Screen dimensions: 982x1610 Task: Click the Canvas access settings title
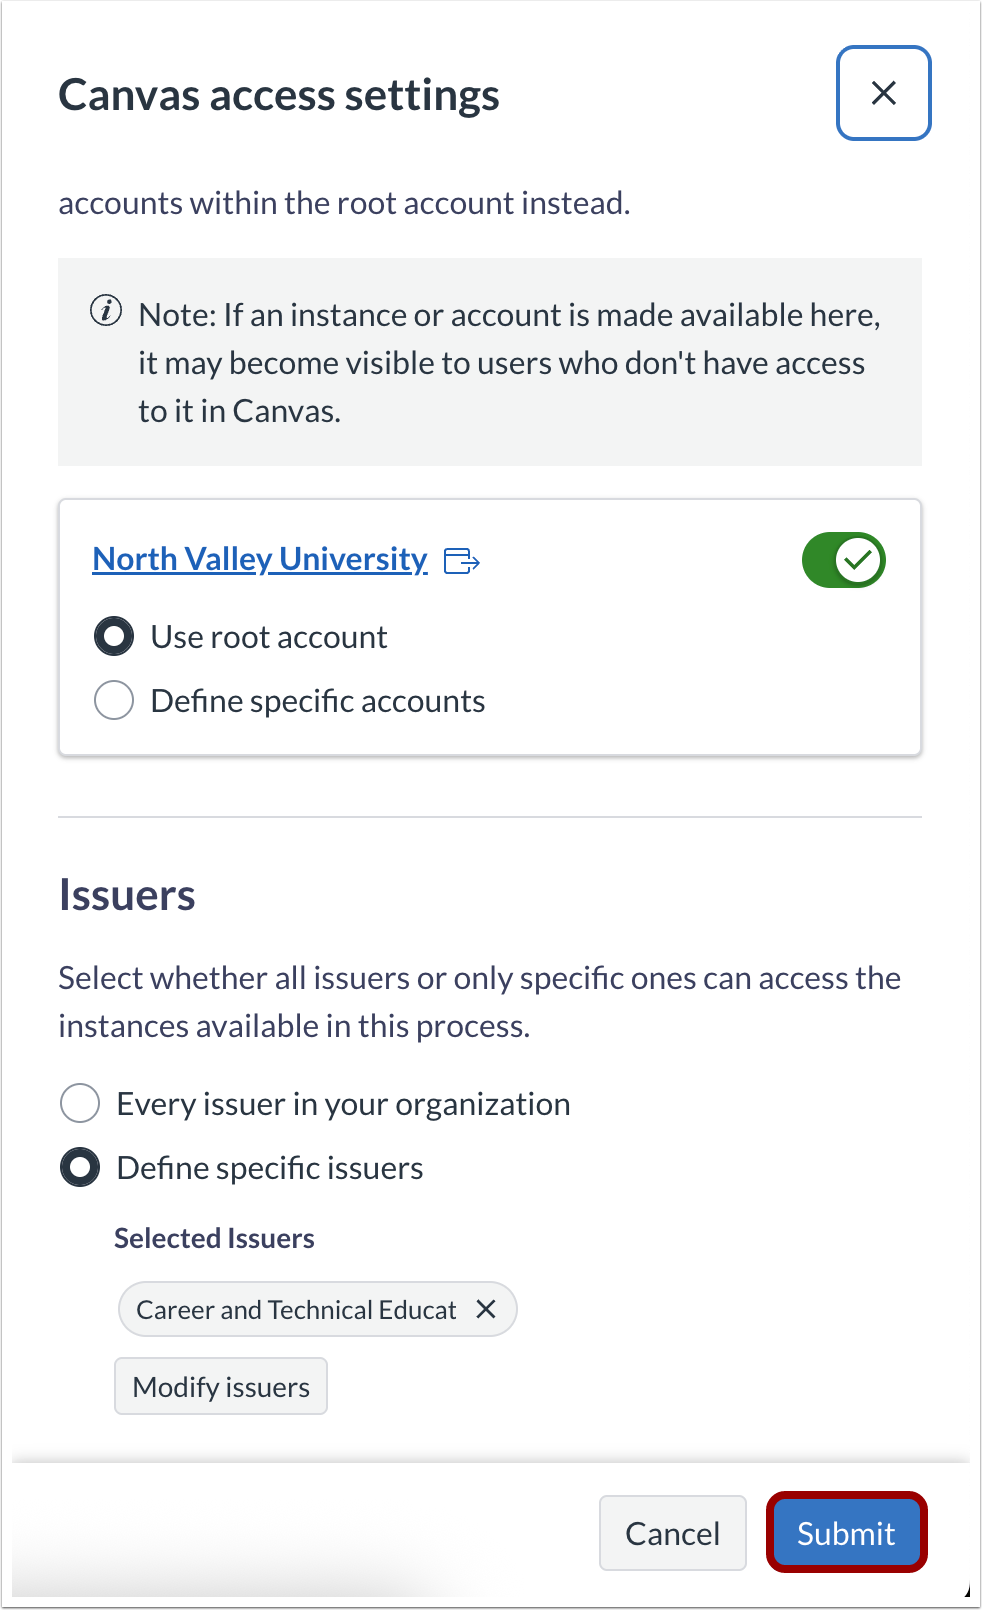[x=280, y=94]
